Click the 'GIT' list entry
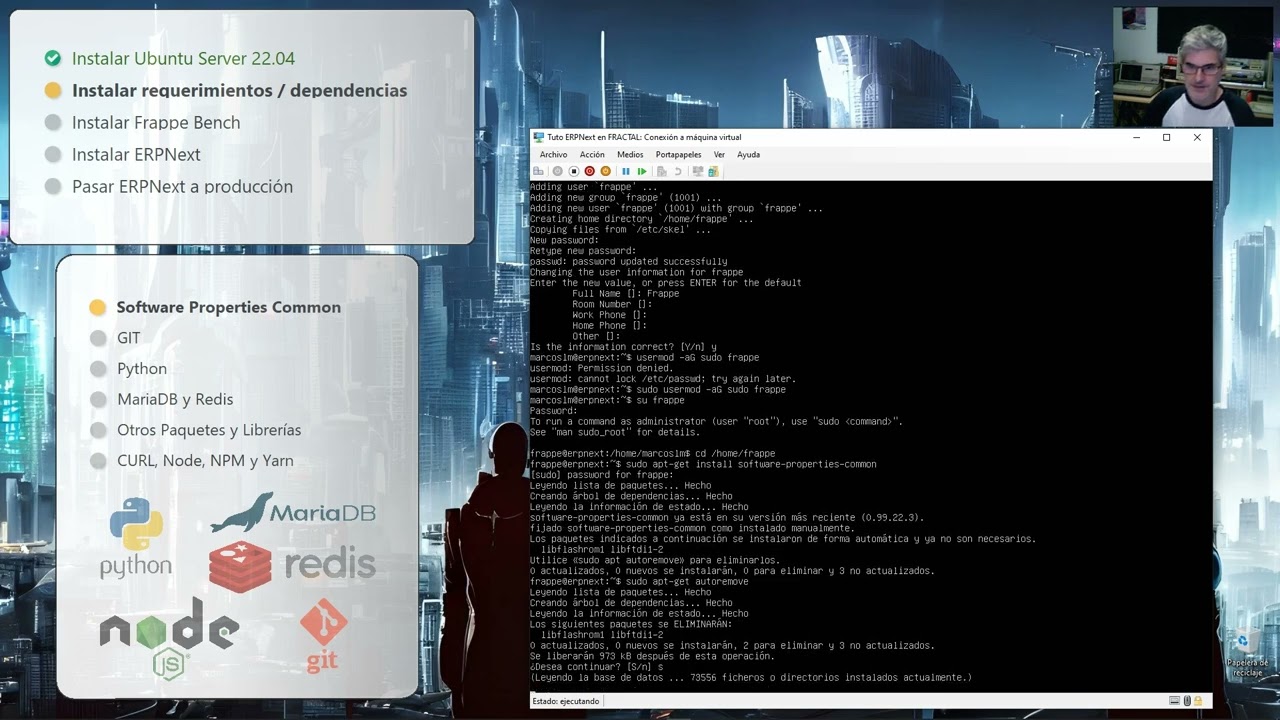 point(129,338)
